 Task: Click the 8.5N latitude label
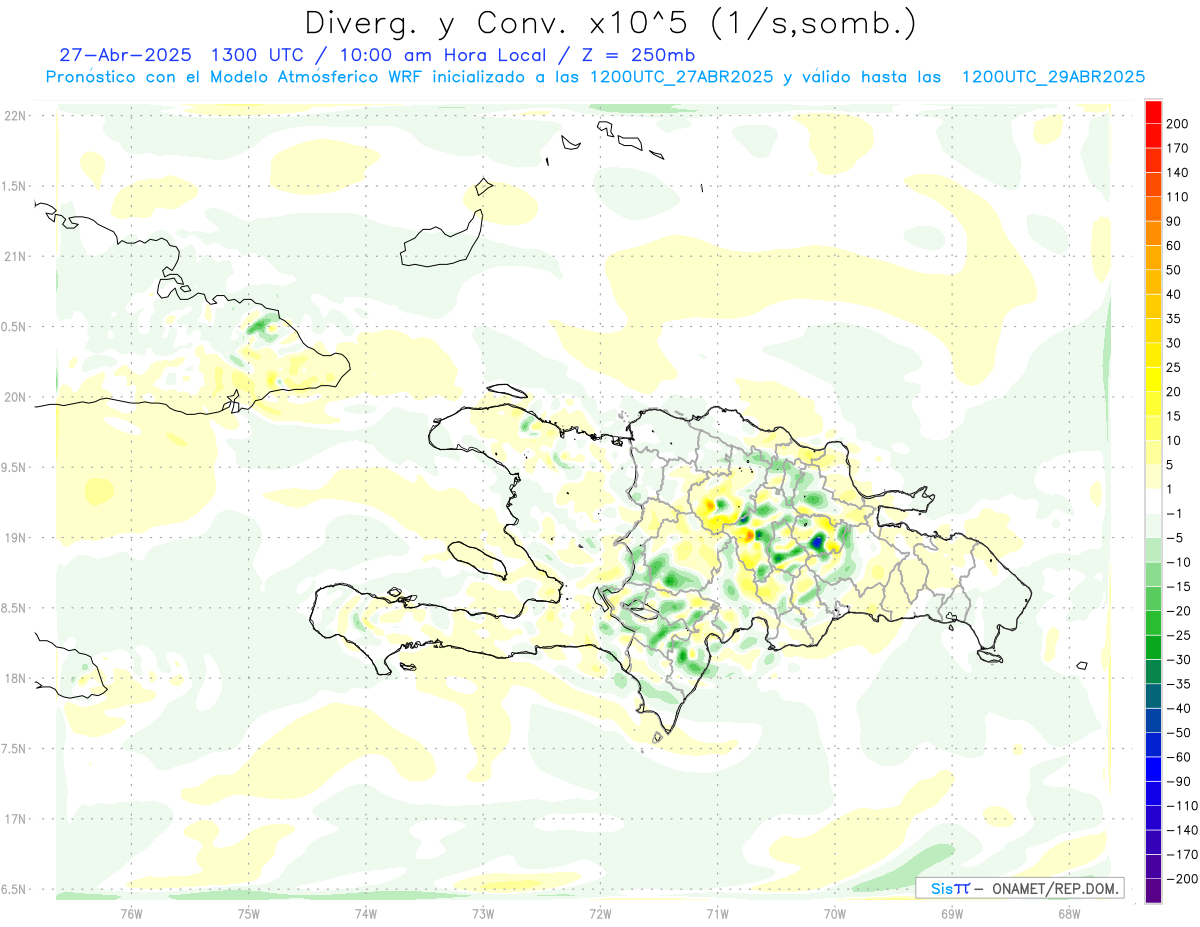point(14,608)
